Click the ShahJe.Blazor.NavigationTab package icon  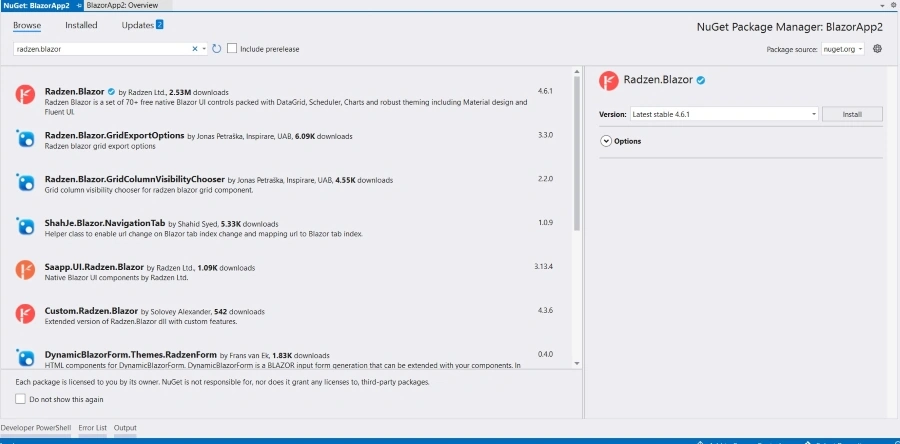25,225
